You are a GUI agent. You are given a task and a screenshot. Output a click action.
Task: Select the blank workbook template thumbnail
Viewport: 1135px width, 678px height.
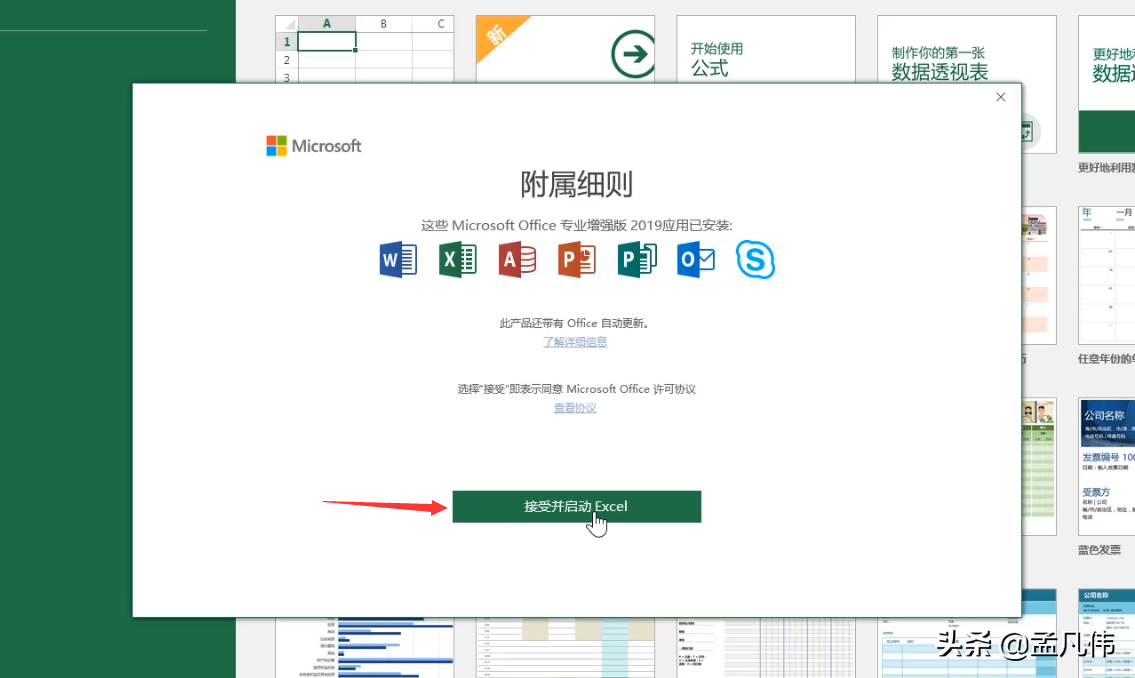click(364, 48)
